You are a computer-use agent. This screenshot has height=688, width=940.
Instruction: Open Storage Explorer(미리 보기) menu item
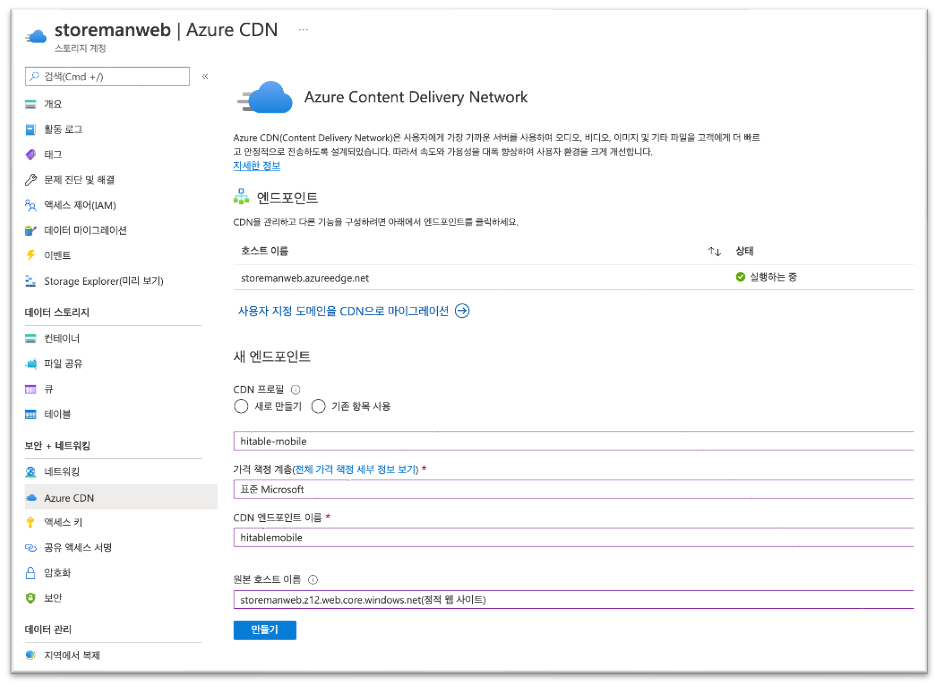pos(104,281)
